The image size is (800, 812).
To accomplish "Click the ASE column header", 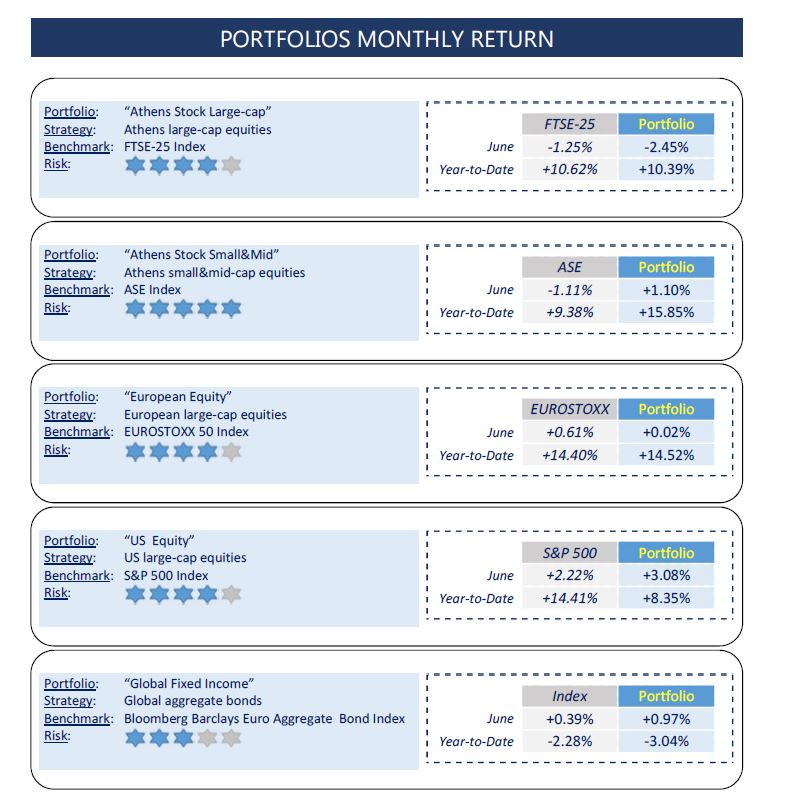I will [569, 267].
